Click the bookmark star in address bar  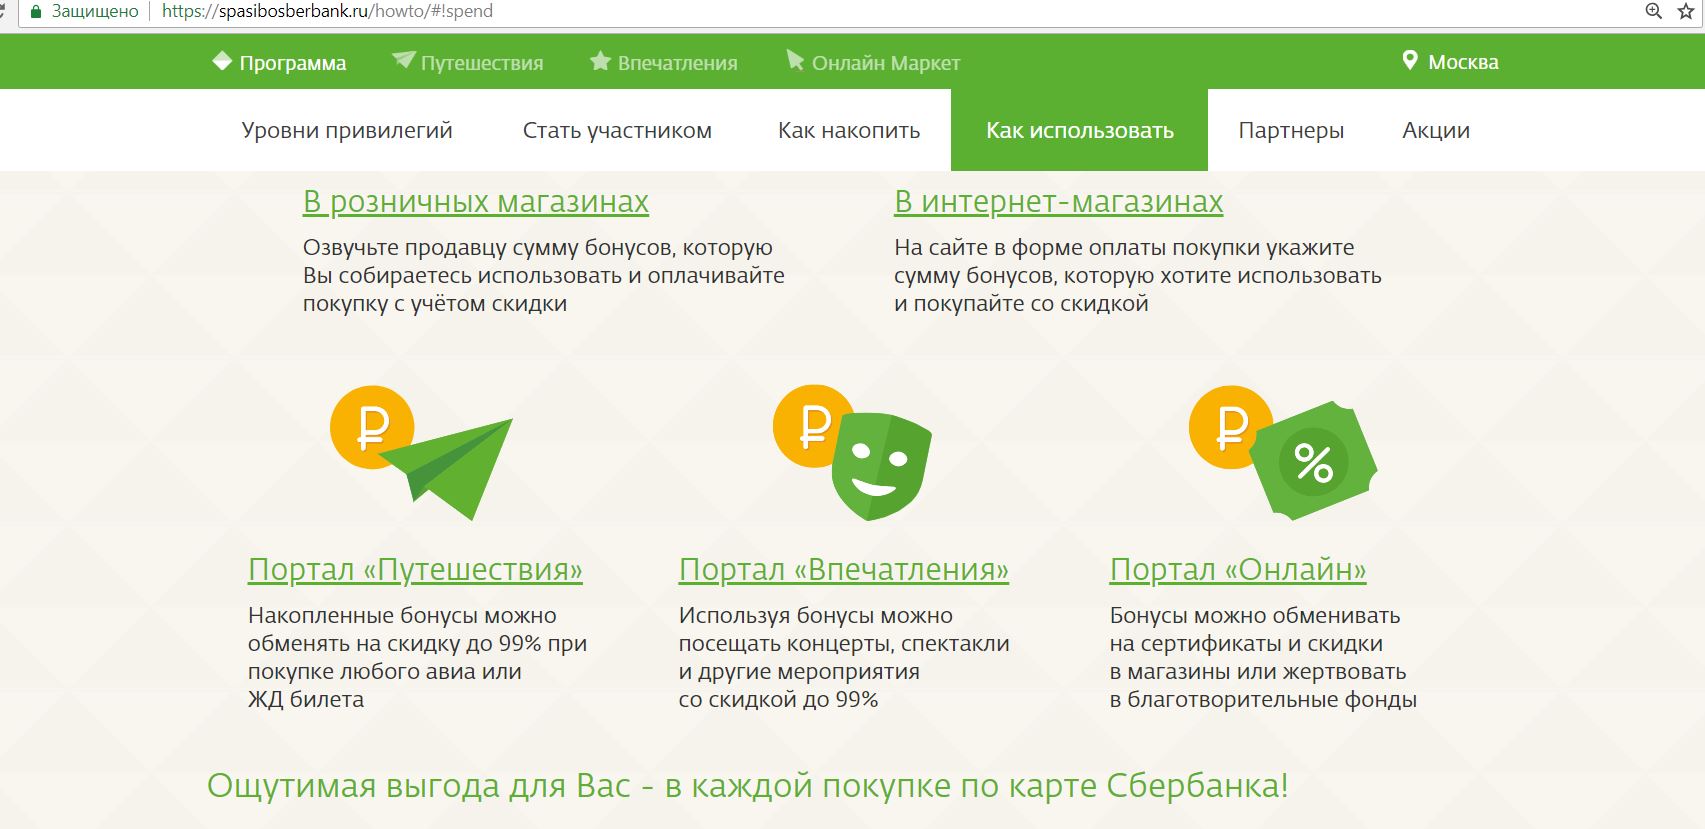pyautogui.click(x=1686, y=11)
